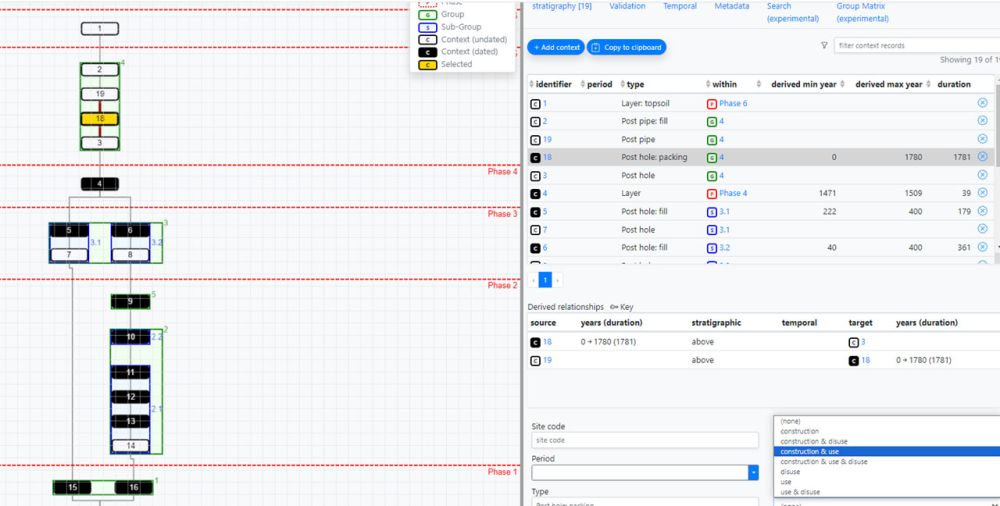The width and height of the screenshot is (1000, 506).
Task: Remove context 18 Post hole packing row
Action: pos(982,156)
